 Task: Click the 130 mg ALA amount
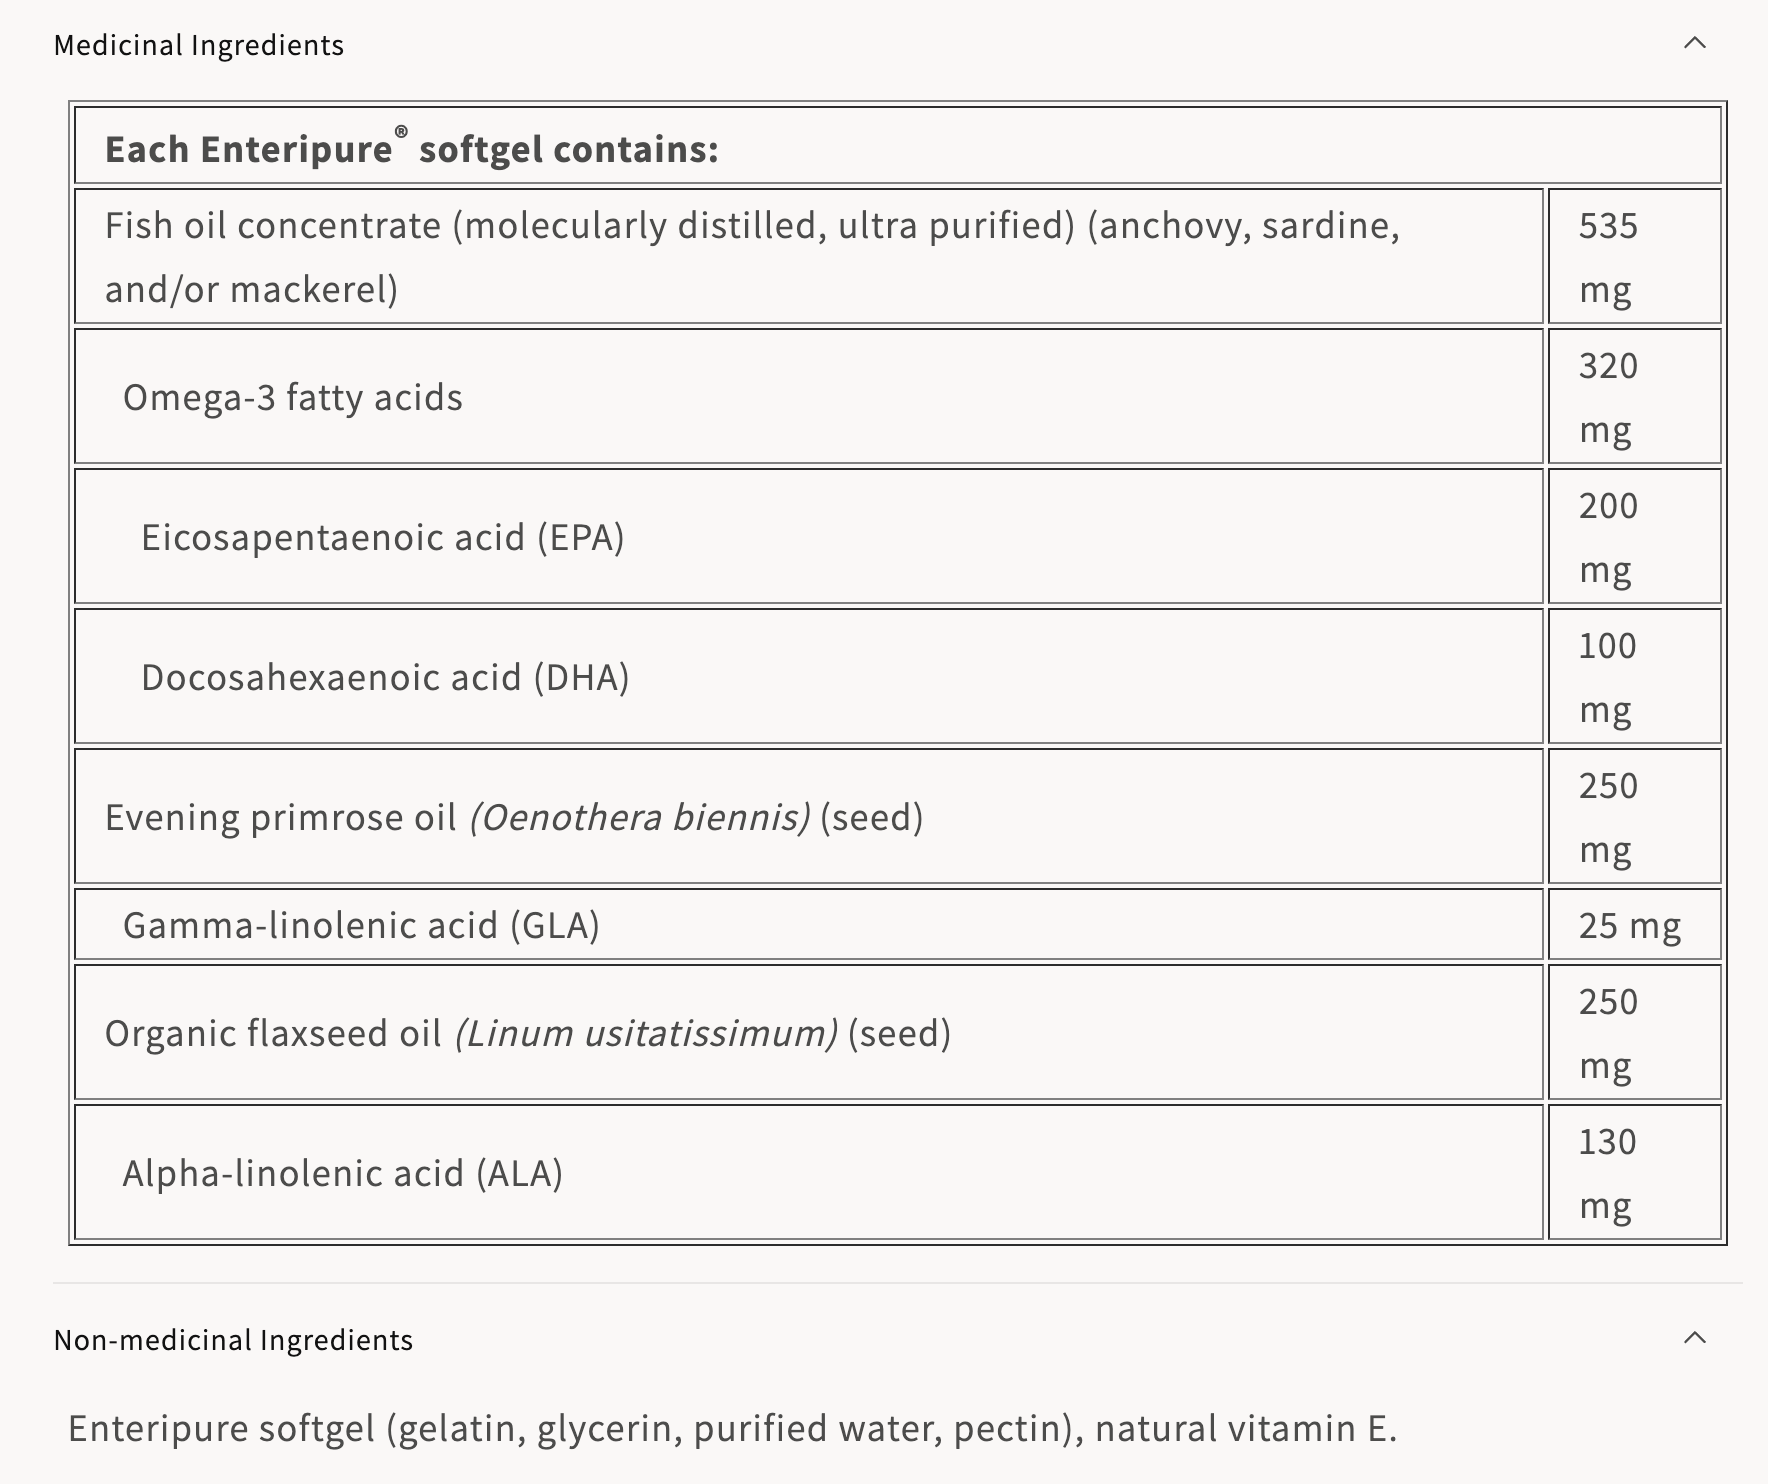tap(1608, 1173)
